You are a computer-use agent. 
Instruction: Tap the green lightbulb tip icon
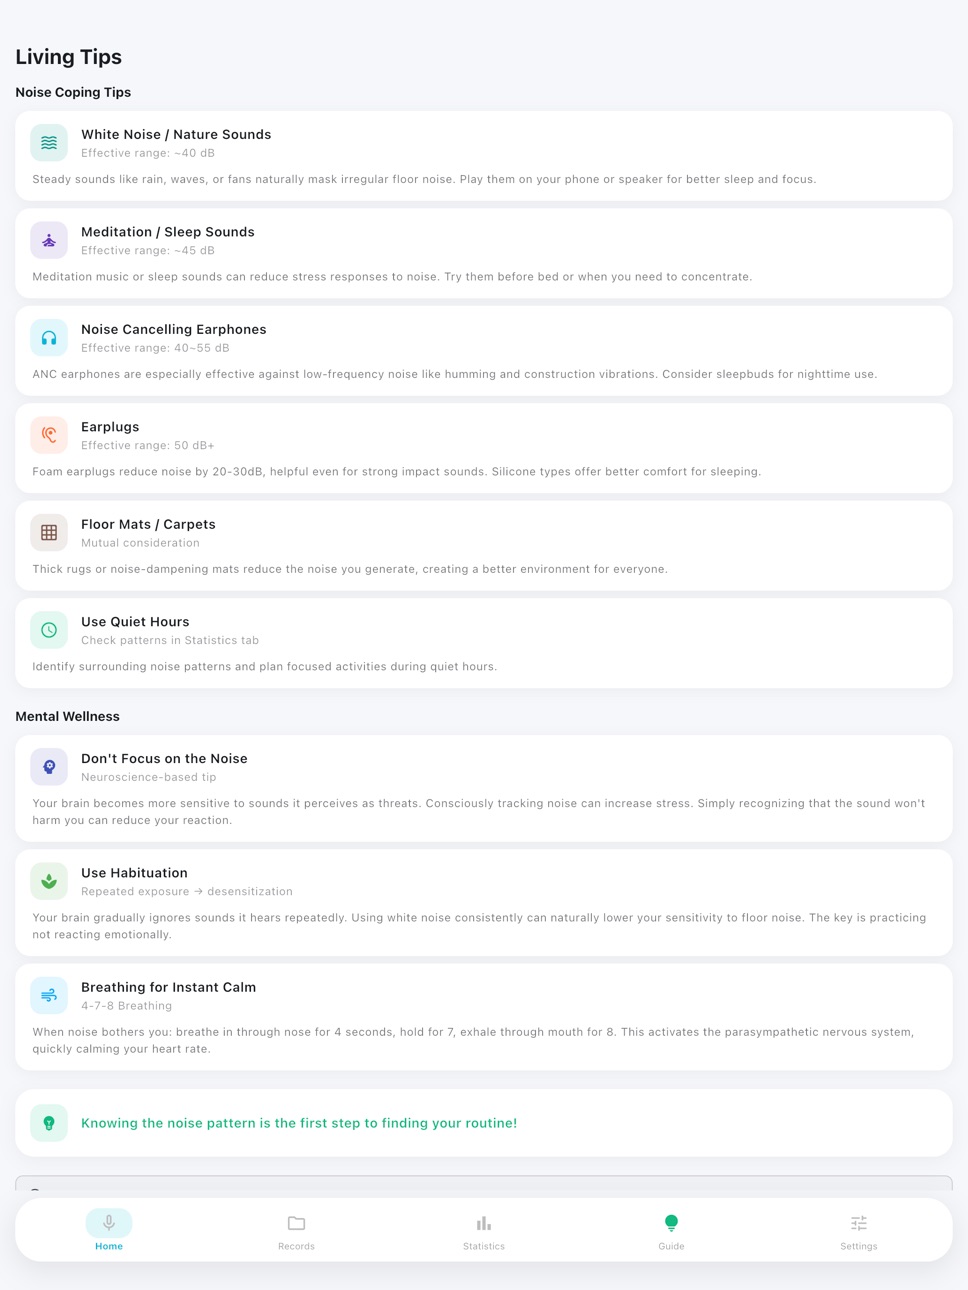pyautogui.click(x=49, y=1123)
